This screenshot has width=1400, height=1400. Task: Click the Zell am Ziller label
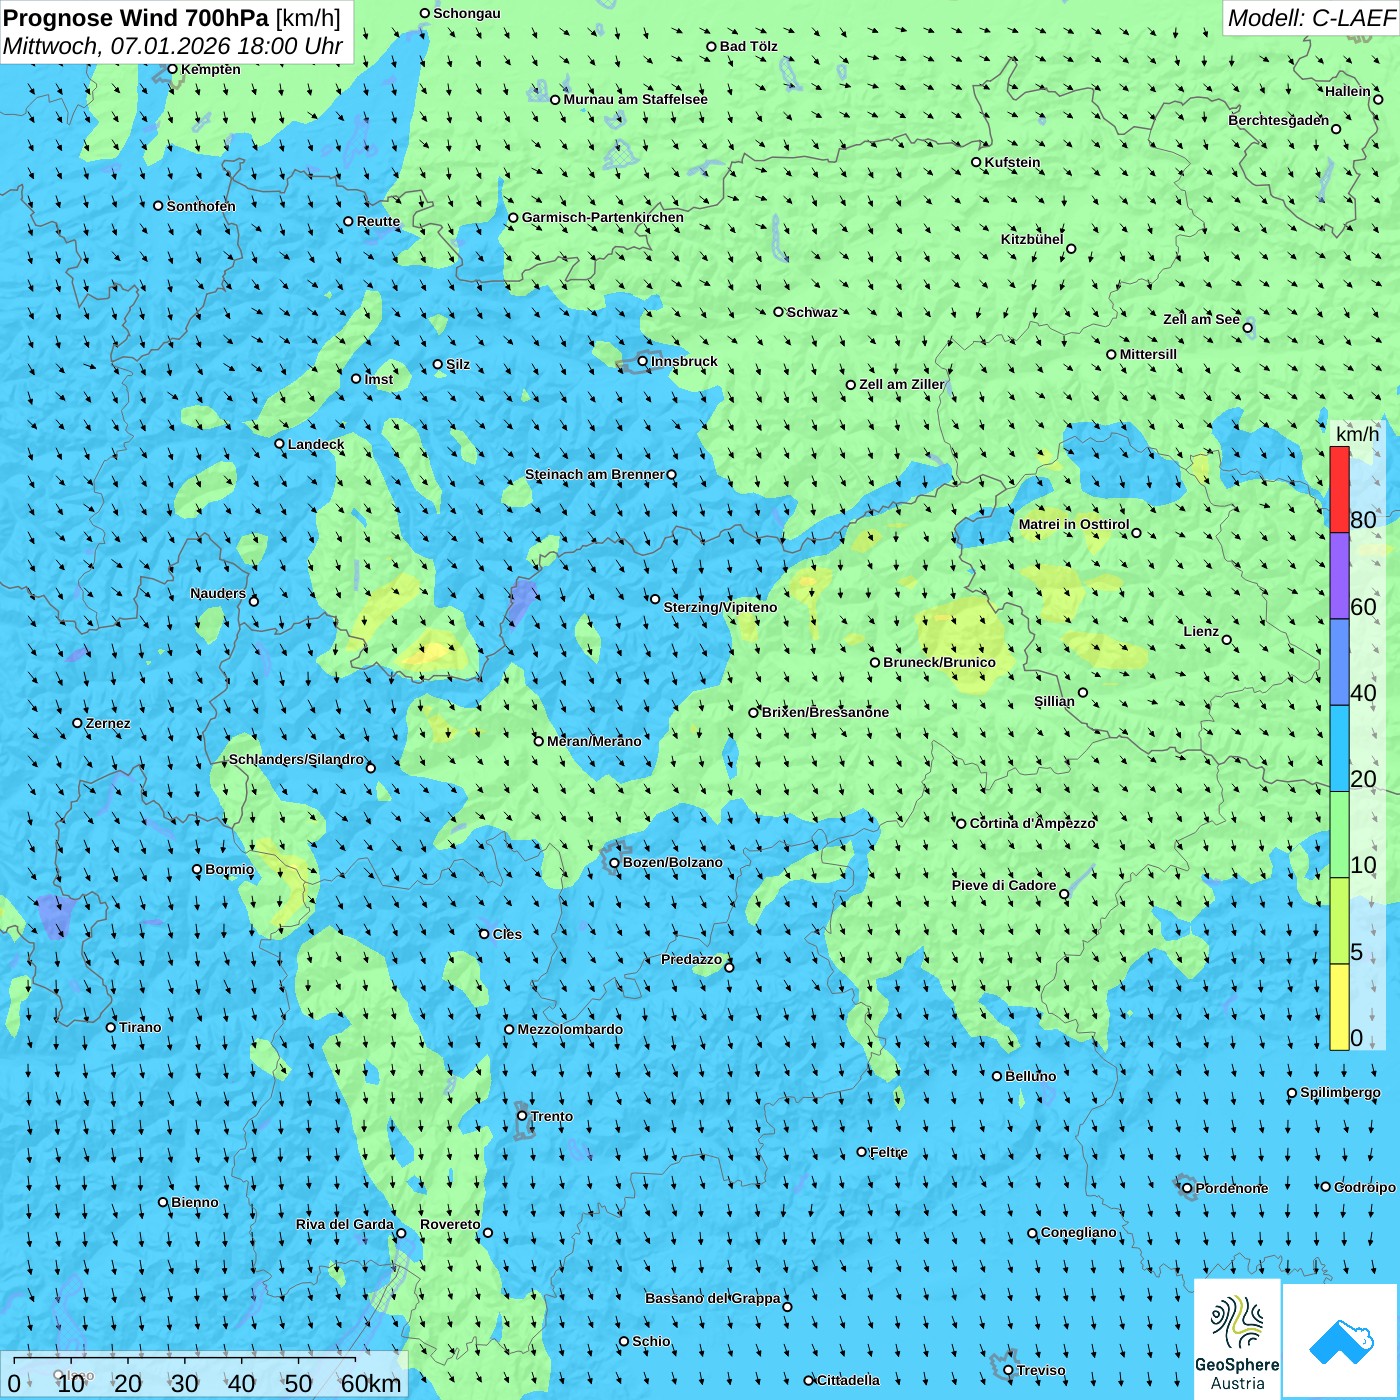click(x=902, y=384)
